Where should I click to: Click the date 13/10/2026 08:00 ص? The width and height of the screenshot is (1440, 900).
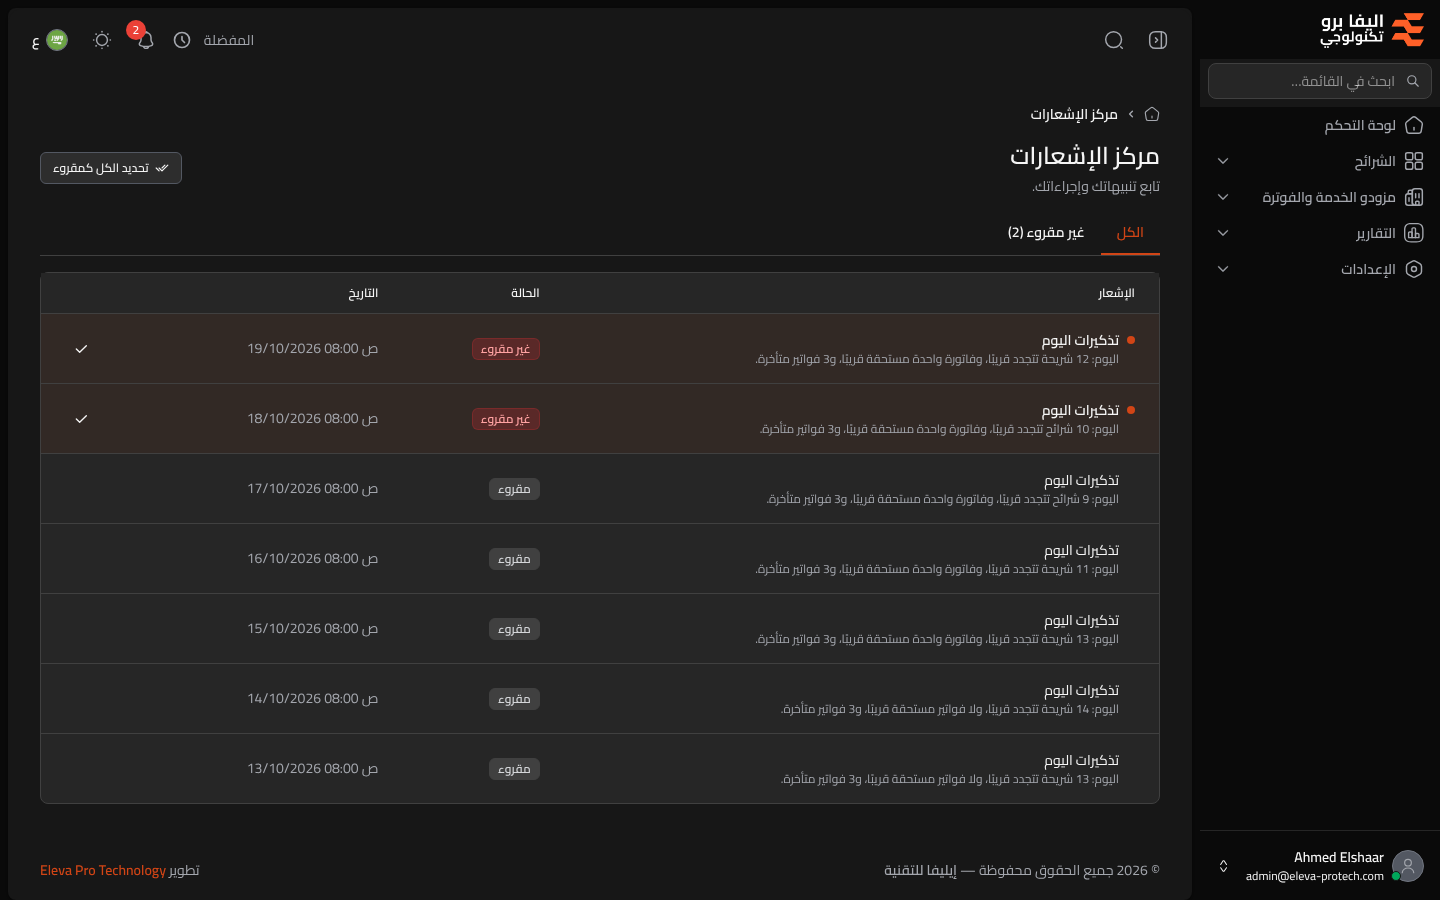[x=313, y=769]
